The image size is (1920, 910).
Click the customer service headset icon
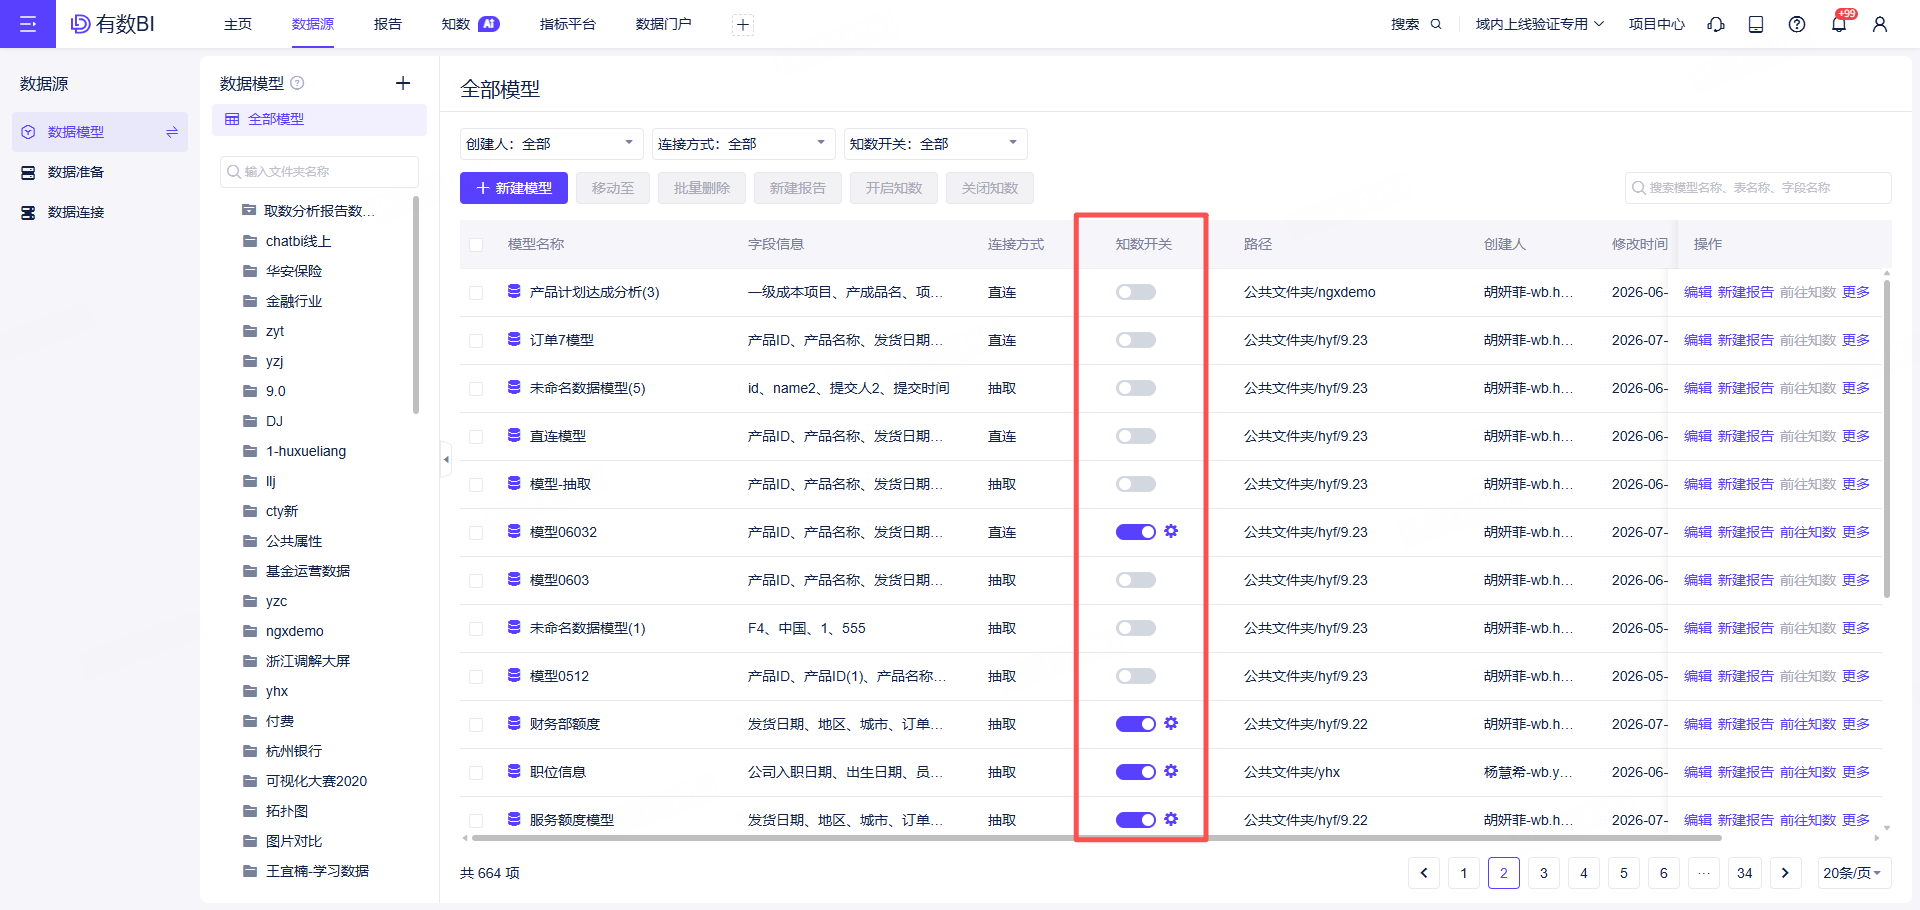coord(1716,24)
